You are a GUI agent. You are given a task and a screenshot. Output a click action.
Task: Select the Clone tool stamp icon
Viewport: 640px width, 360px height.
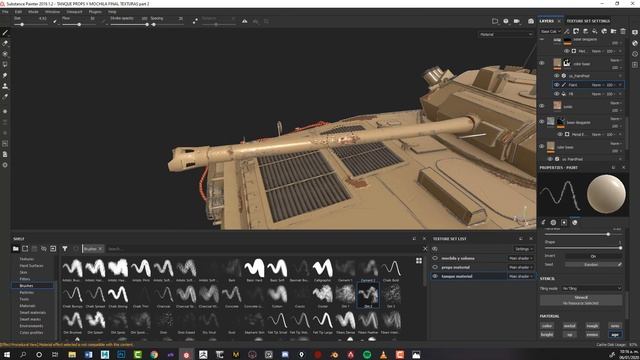pyautogui.click(x=5, y=86)
